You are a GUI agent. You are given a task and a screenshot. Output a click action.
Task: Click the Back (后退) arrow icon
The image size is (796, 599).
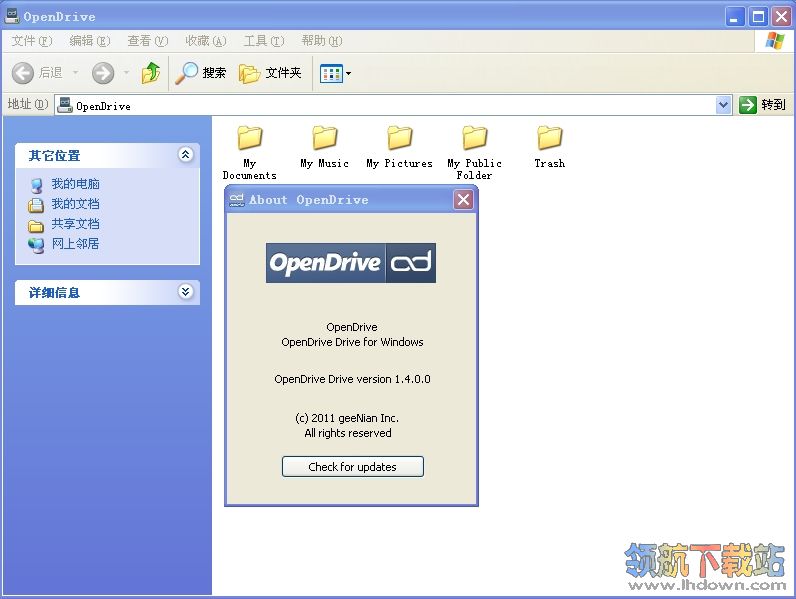[x=23, y=73]
